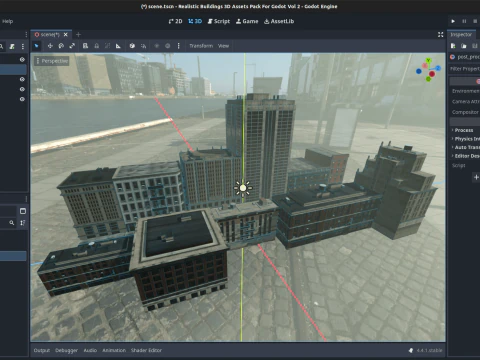The width and height of the screenshot is (480, 360).
Task: Expand the Process section
Action: (x=464, y=130)
